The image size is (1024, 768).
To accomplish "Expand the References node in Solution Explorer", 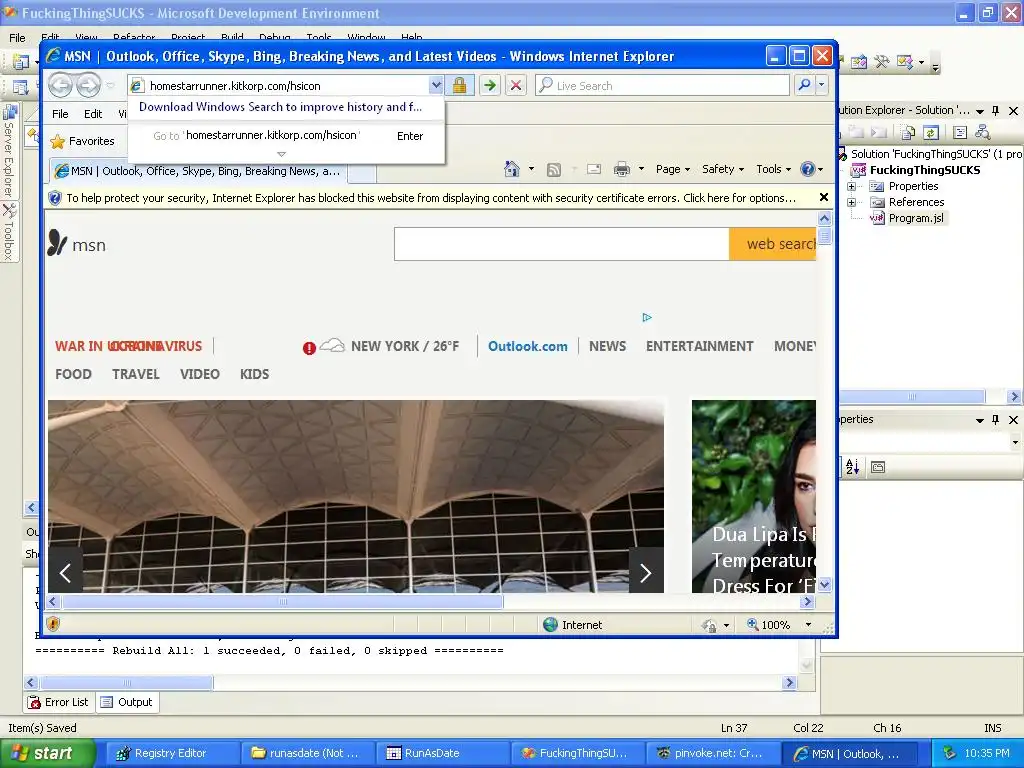I will tap(852, 202).
